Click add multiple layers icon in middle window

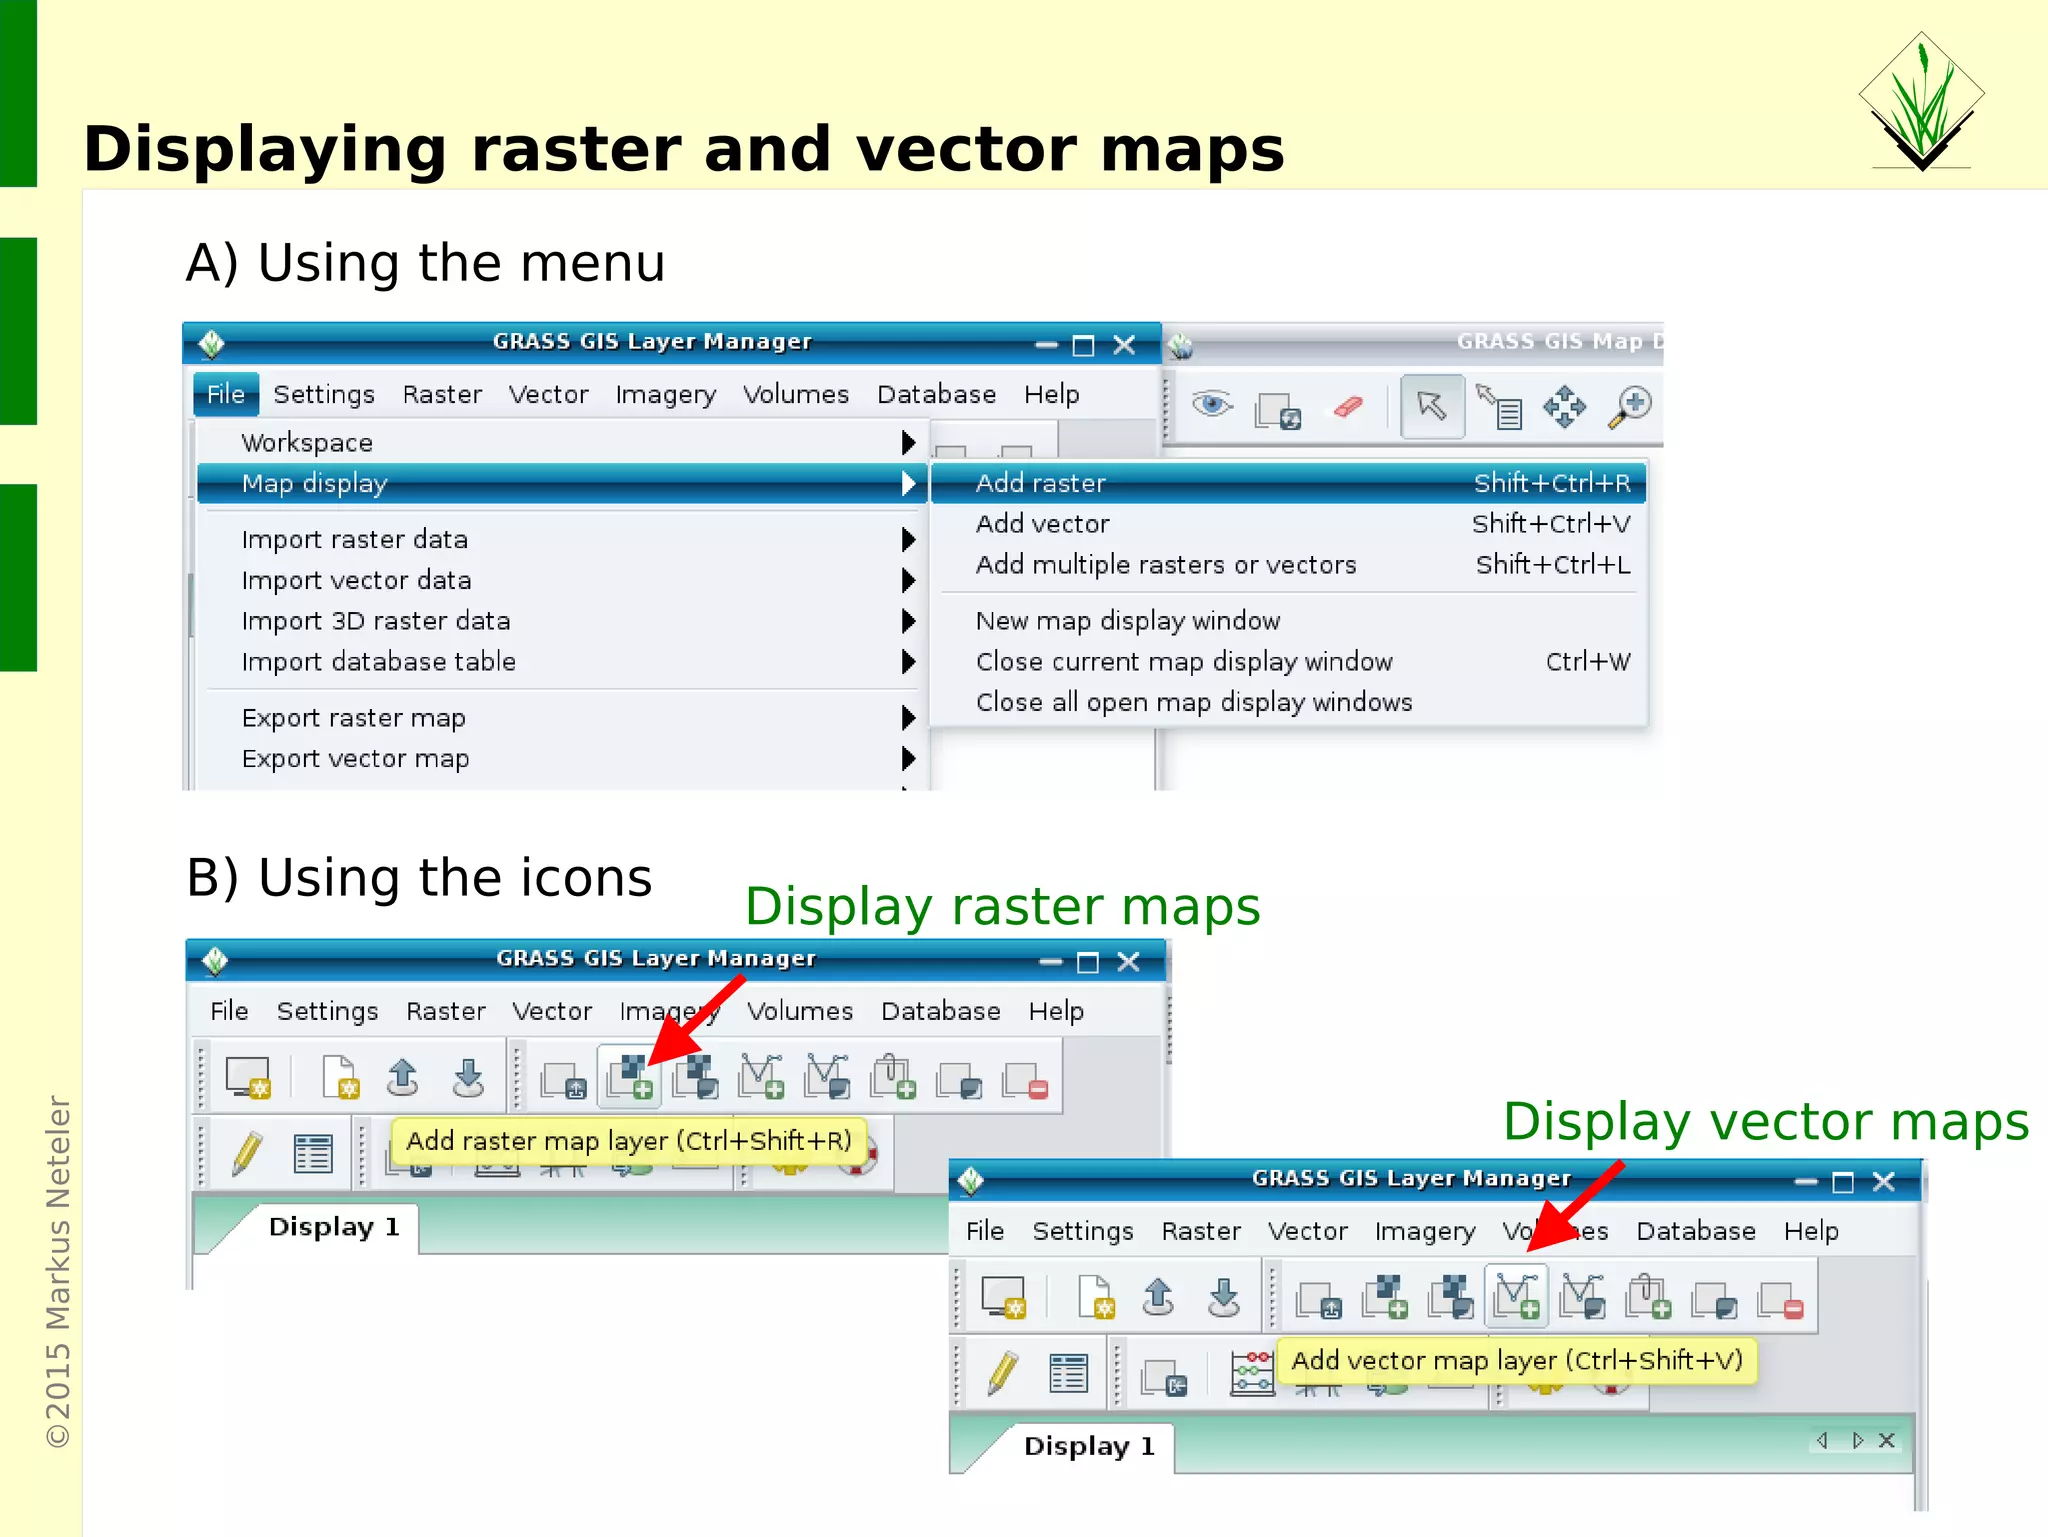click(564, 1080)
